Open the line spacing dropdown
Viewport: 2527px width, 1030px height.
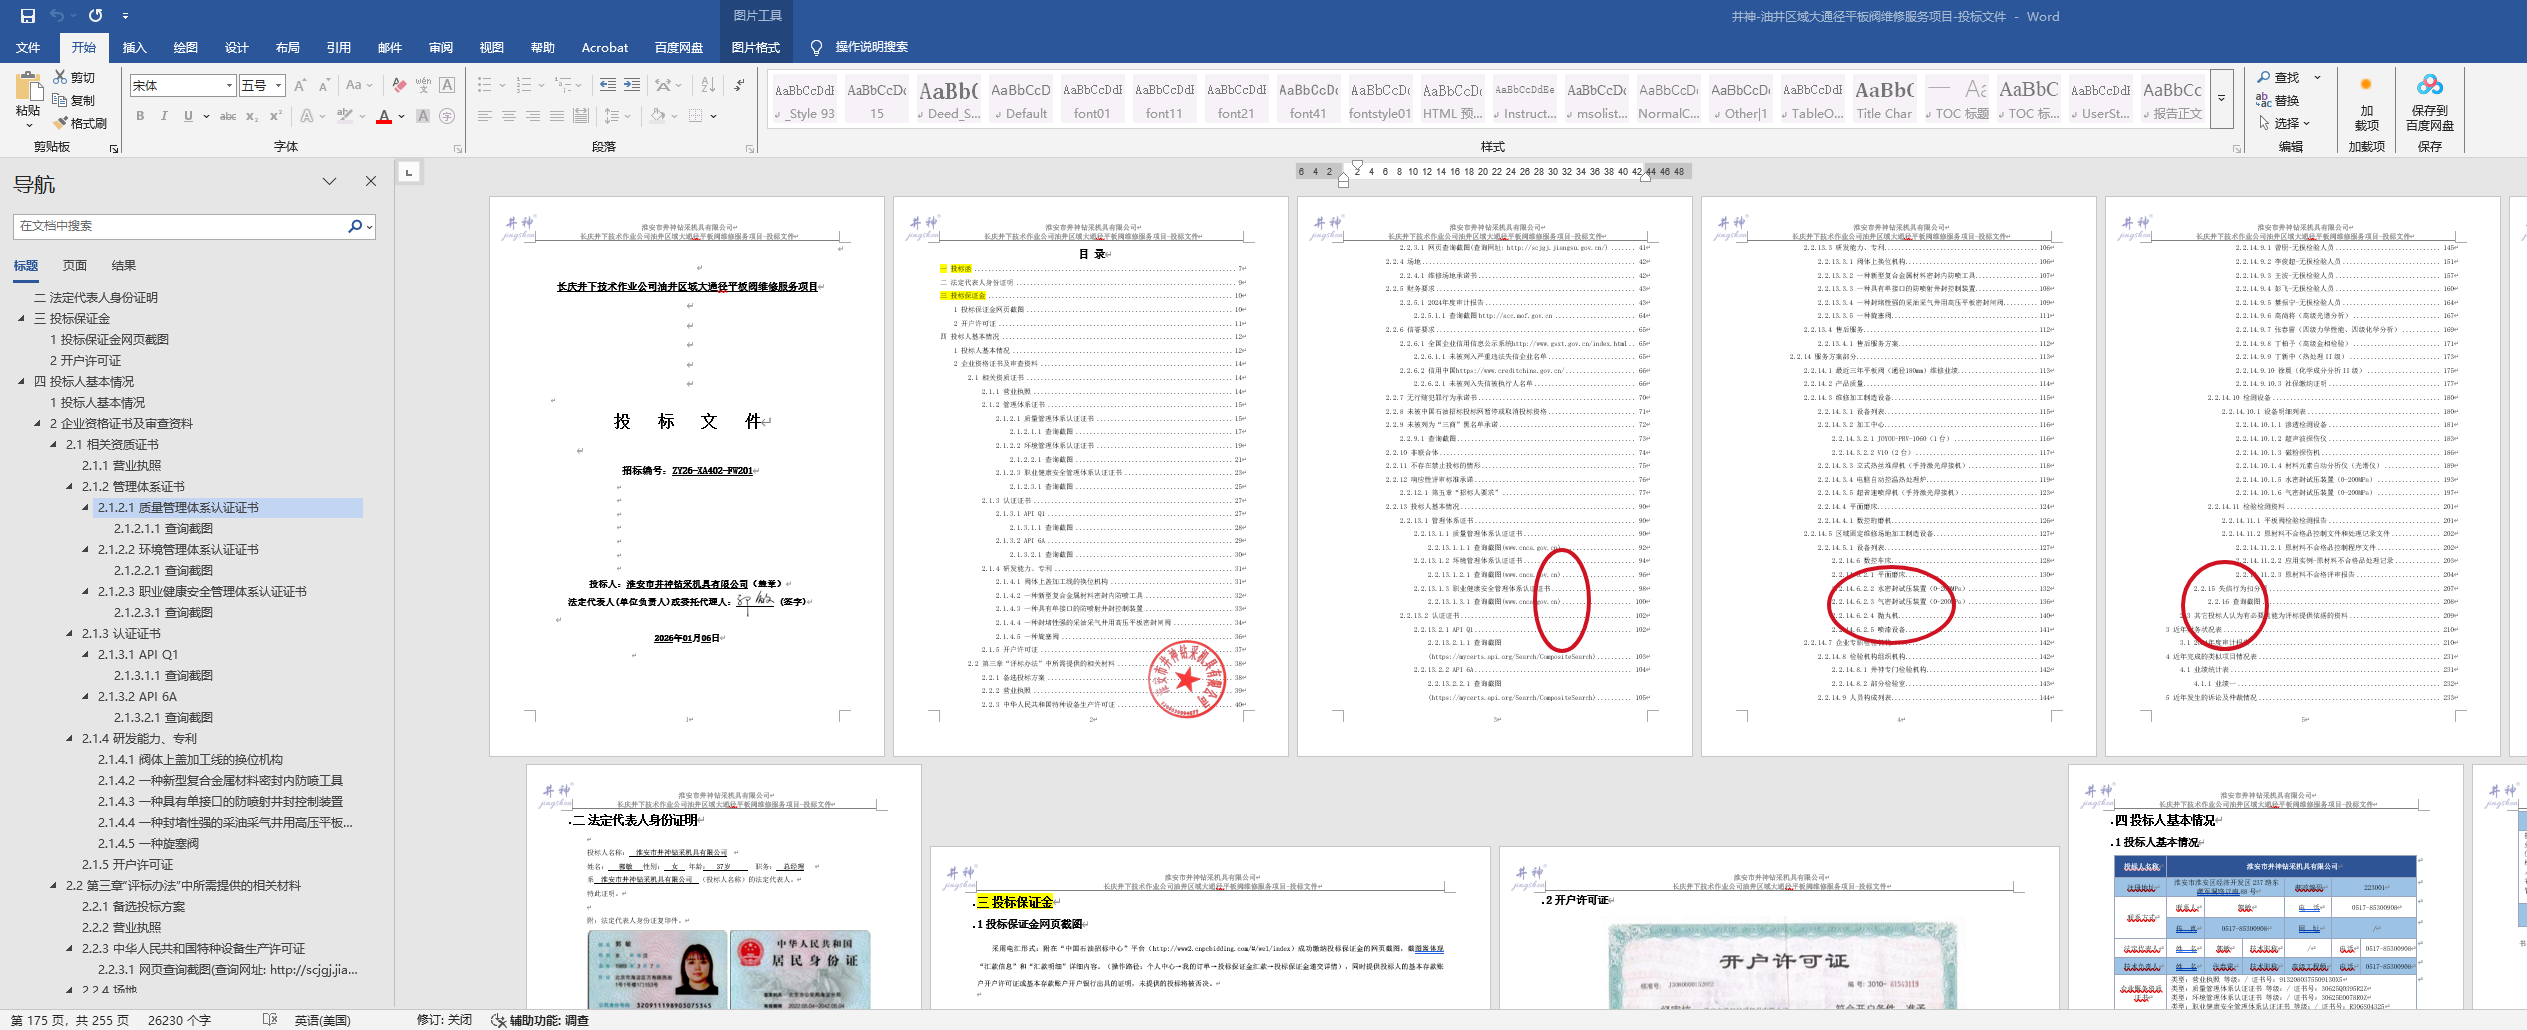coord(618,116)
